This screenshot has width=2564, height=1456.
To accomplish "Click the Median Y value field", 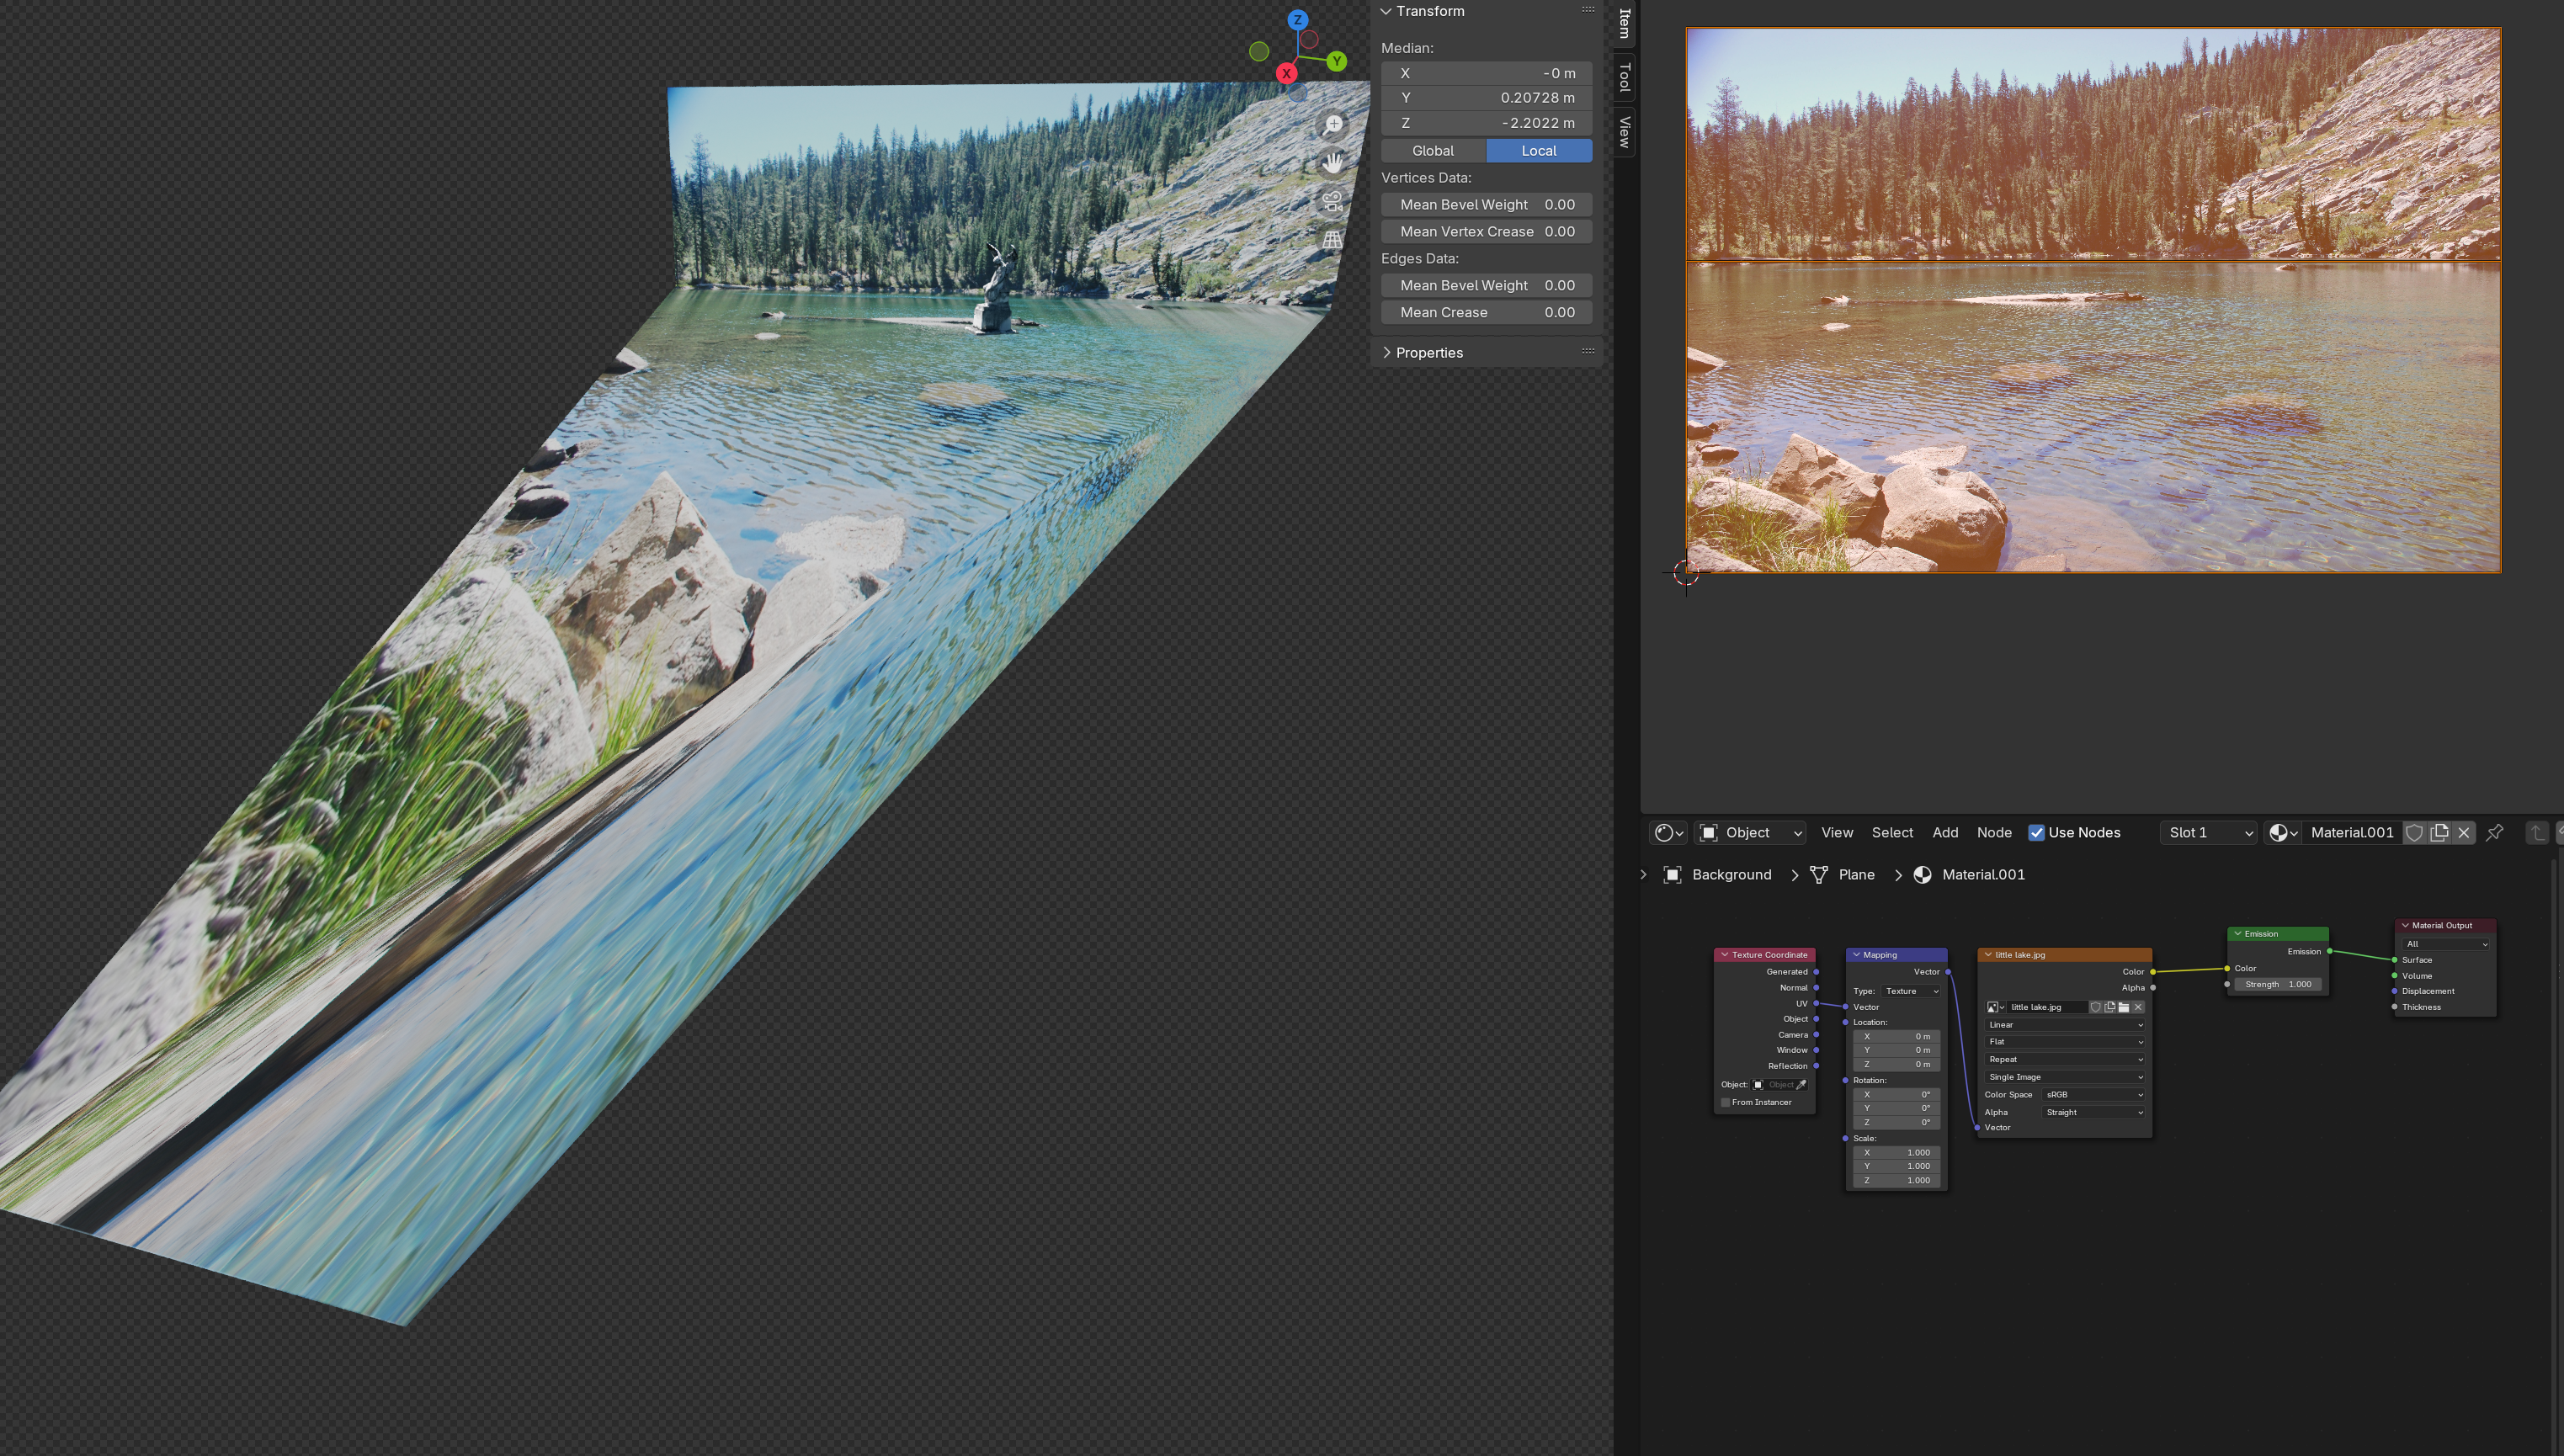I will [1486, 98].
